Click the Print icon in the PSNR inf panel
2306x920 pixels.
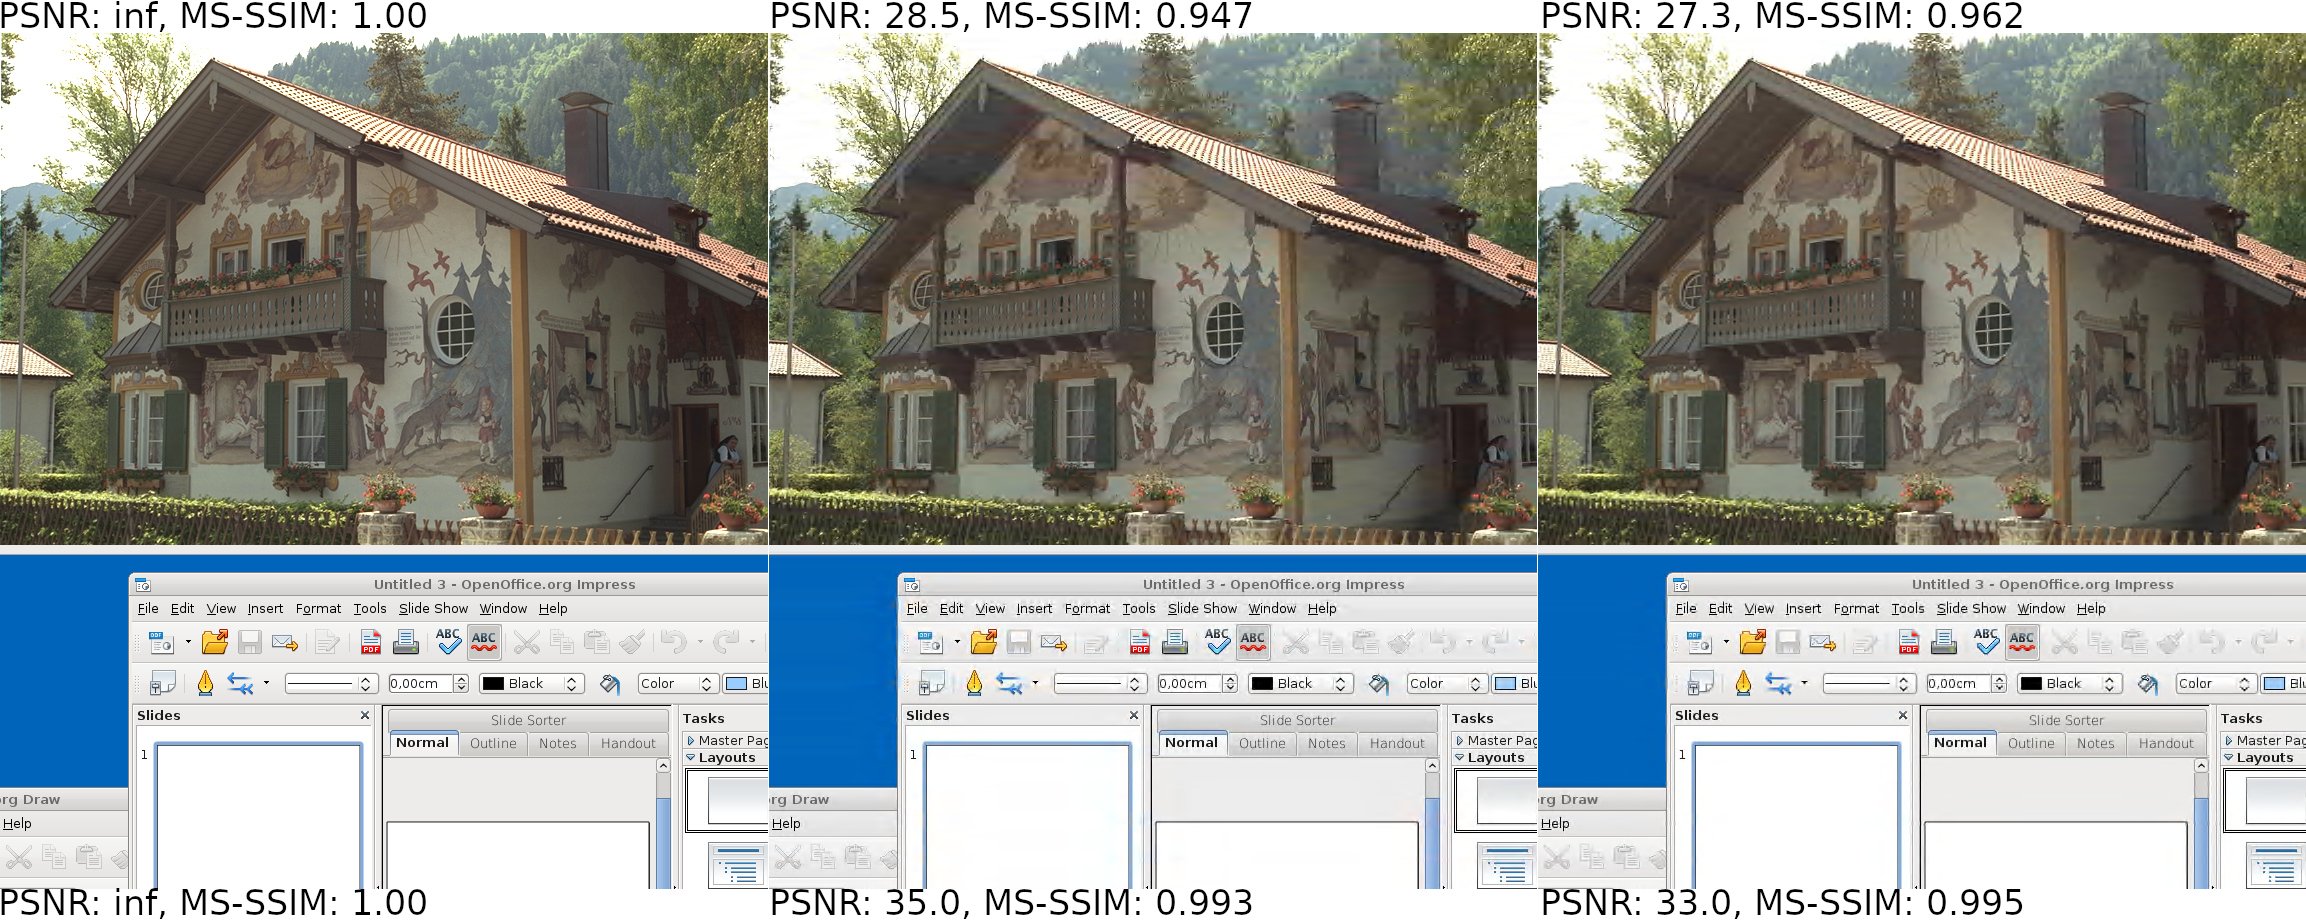(406, 642)
